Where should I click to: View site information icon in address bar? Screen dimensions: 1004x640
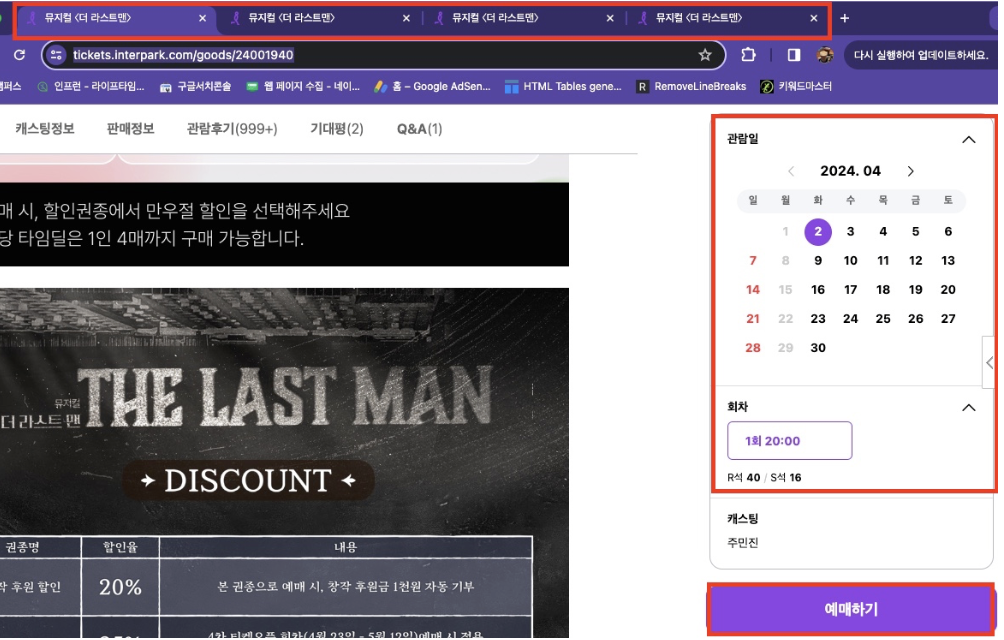56,55
